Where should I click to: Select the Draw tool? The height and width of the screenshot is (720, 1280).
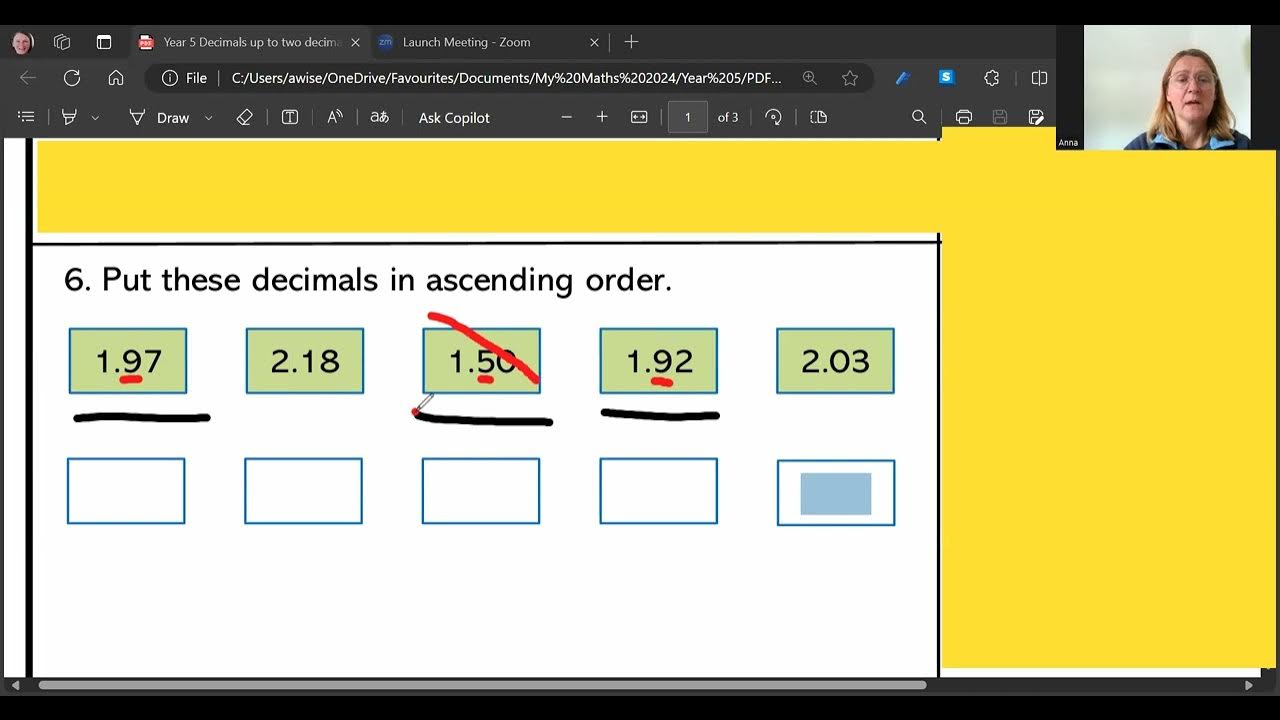point(160,117)
